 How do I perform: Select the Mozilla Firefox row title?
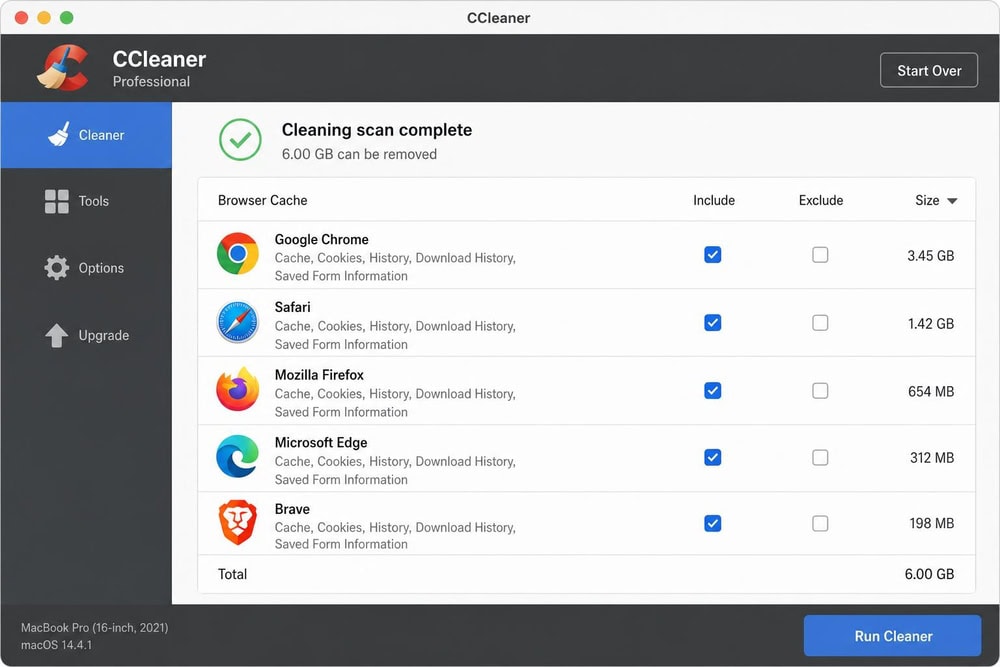(x=319, y=375)
